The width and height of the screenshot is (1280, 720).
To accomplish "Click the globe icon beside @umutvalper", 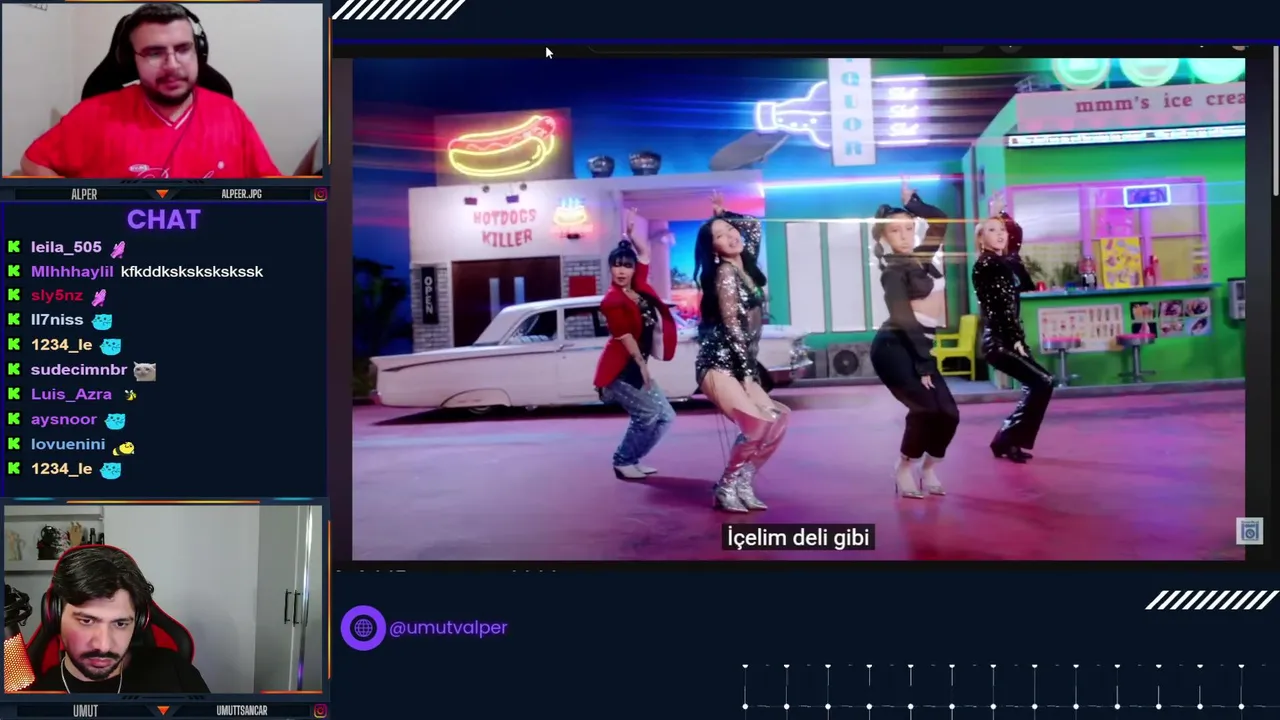I will [x=363, y=628].
